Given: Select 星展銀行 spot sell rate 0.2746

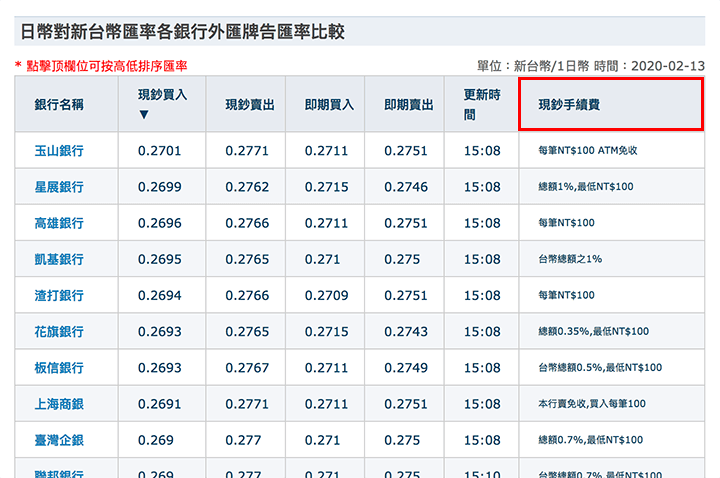Looking at the screenshot, I should click(x=406, y=187).
